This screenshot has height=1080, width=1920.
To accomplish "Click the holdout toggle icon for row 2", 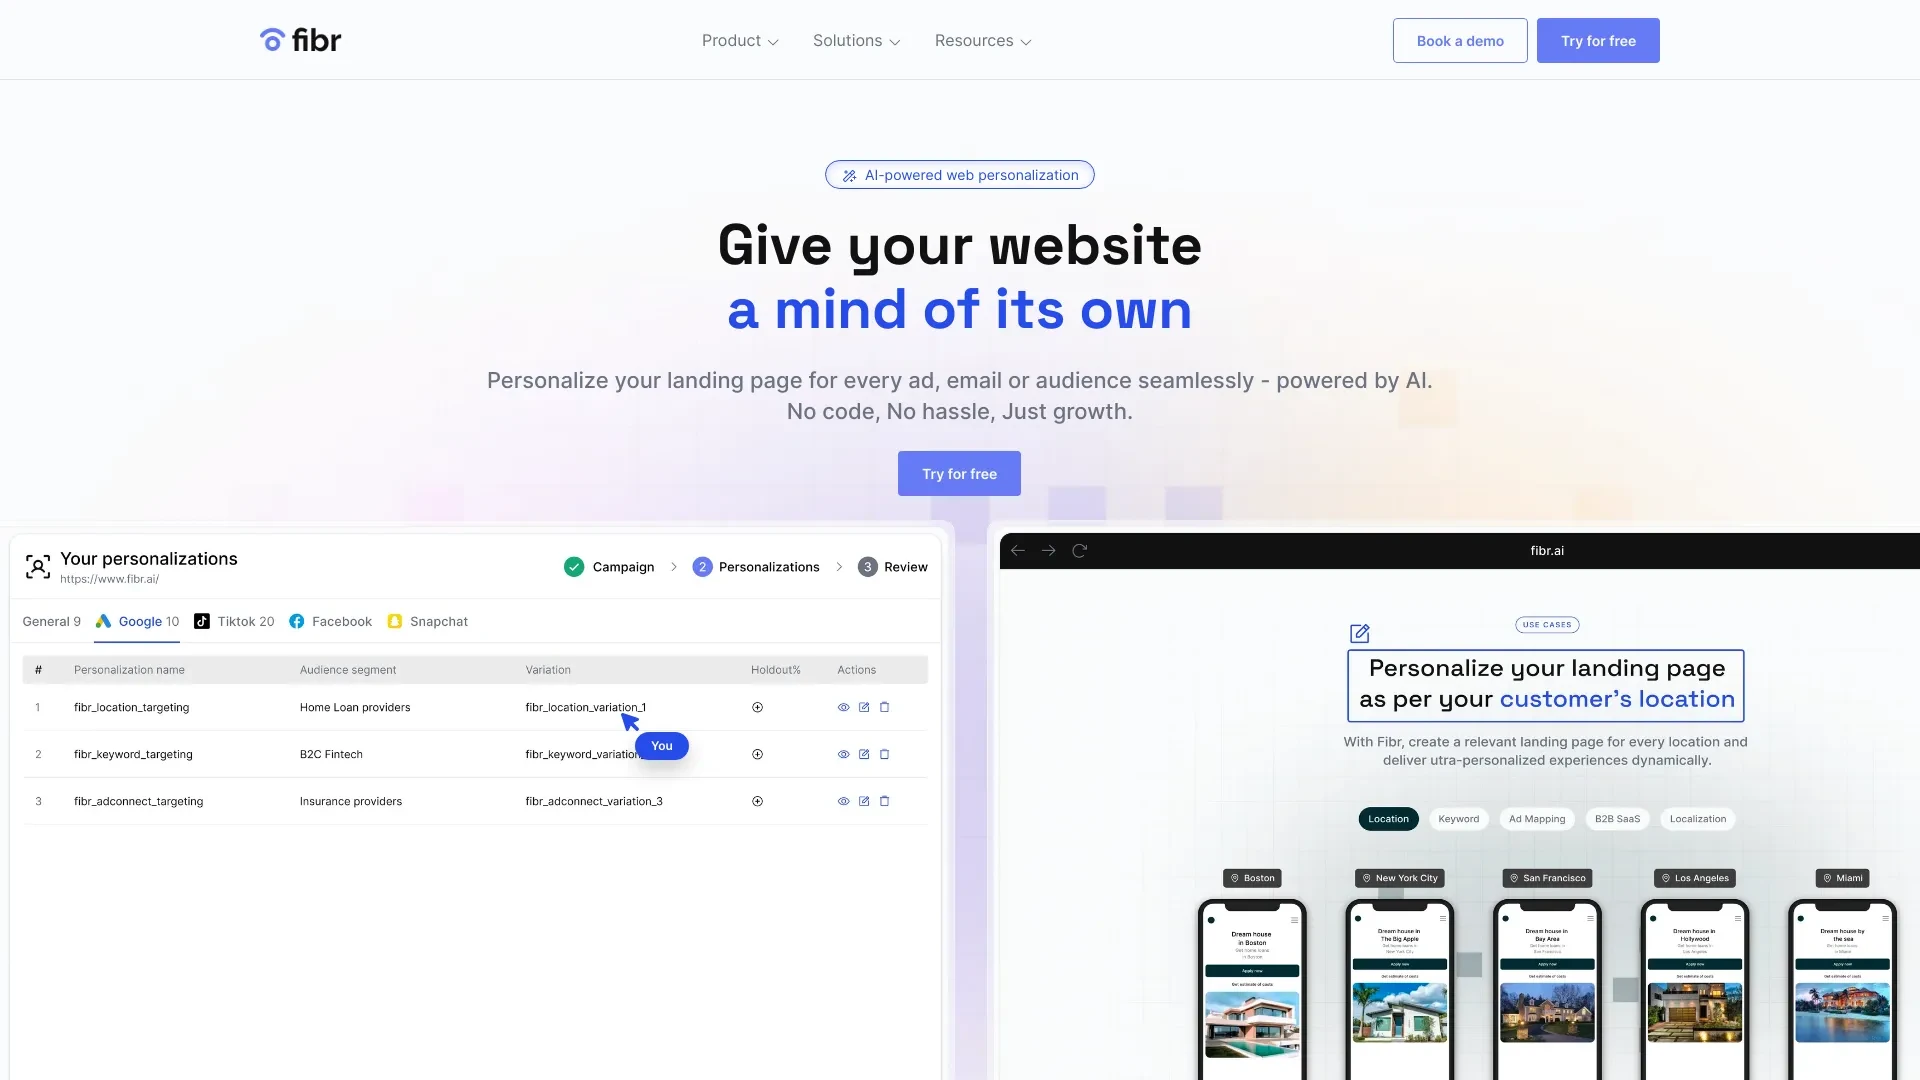I will [x=758, y=754].
